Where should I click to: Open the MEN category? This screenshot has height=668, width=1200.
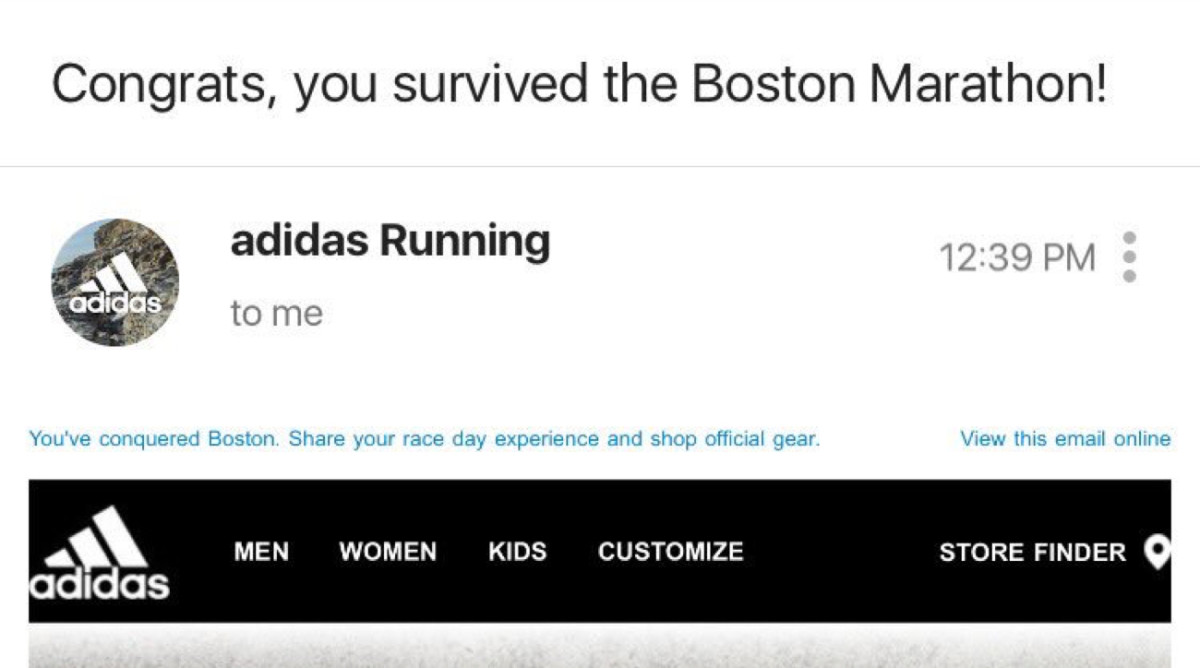(x=261, y=551)
